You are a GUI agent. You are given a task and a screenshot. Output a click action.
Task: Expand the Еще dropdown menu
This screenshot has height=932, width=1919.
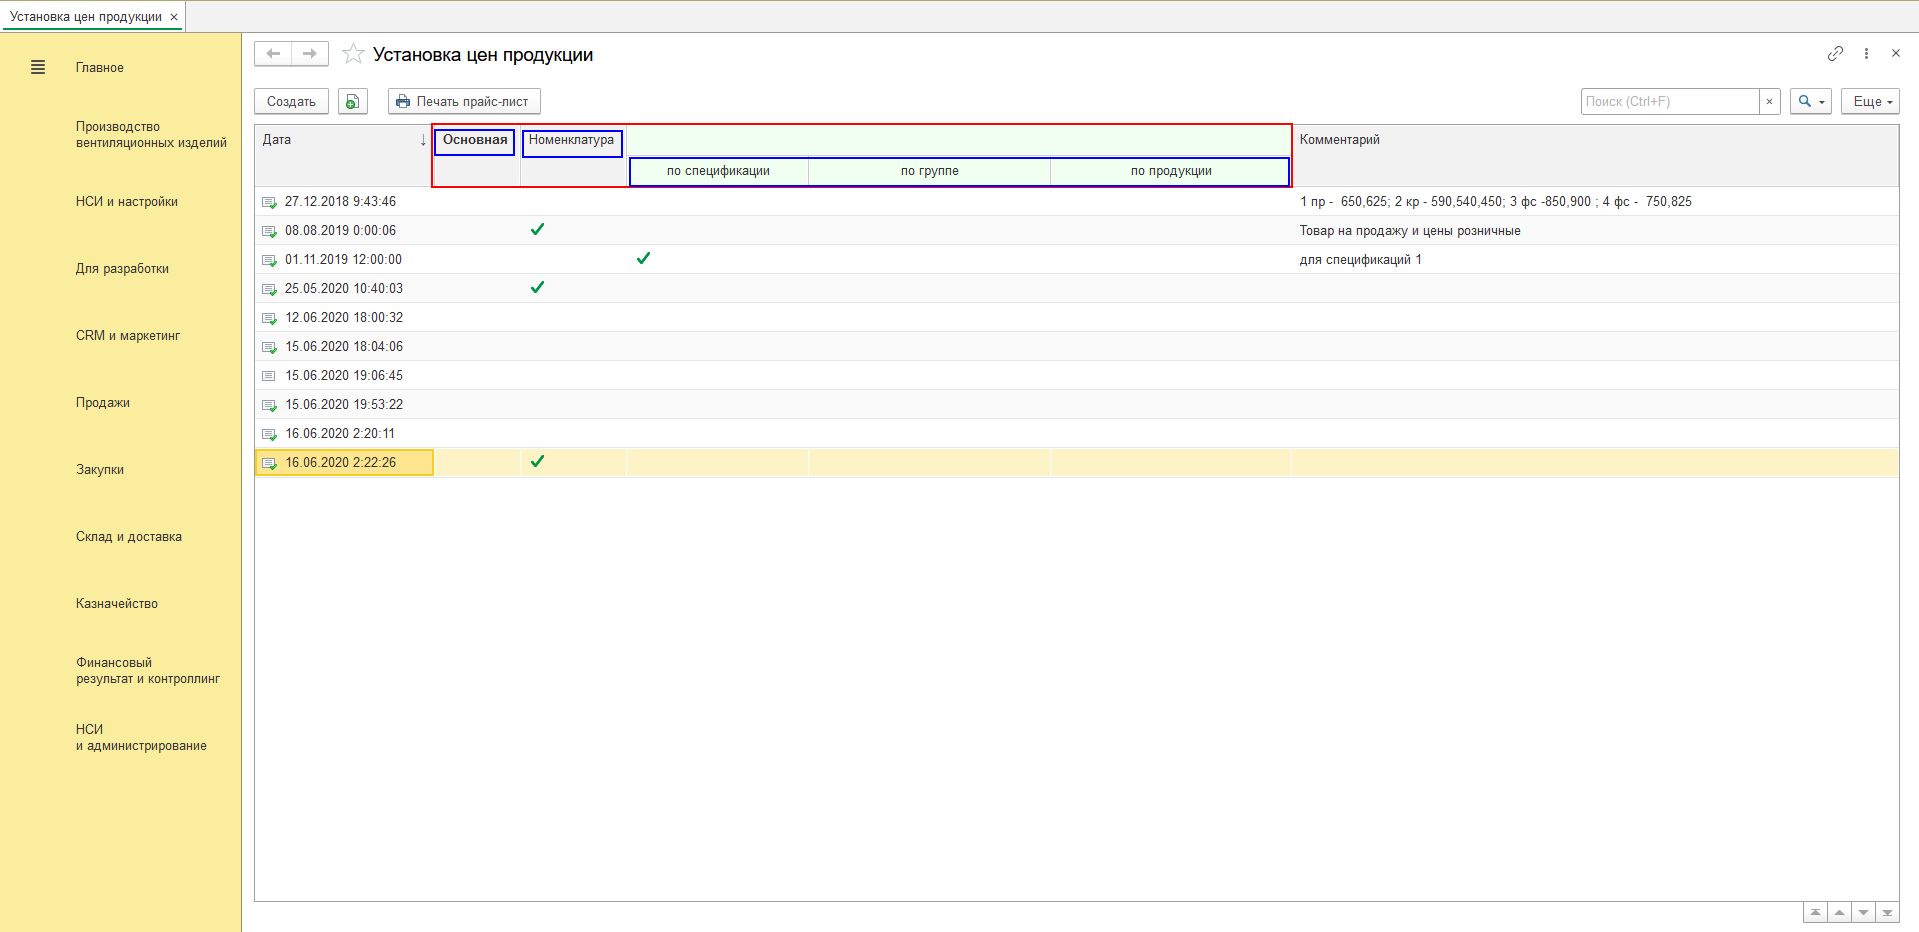point(1869,101)
